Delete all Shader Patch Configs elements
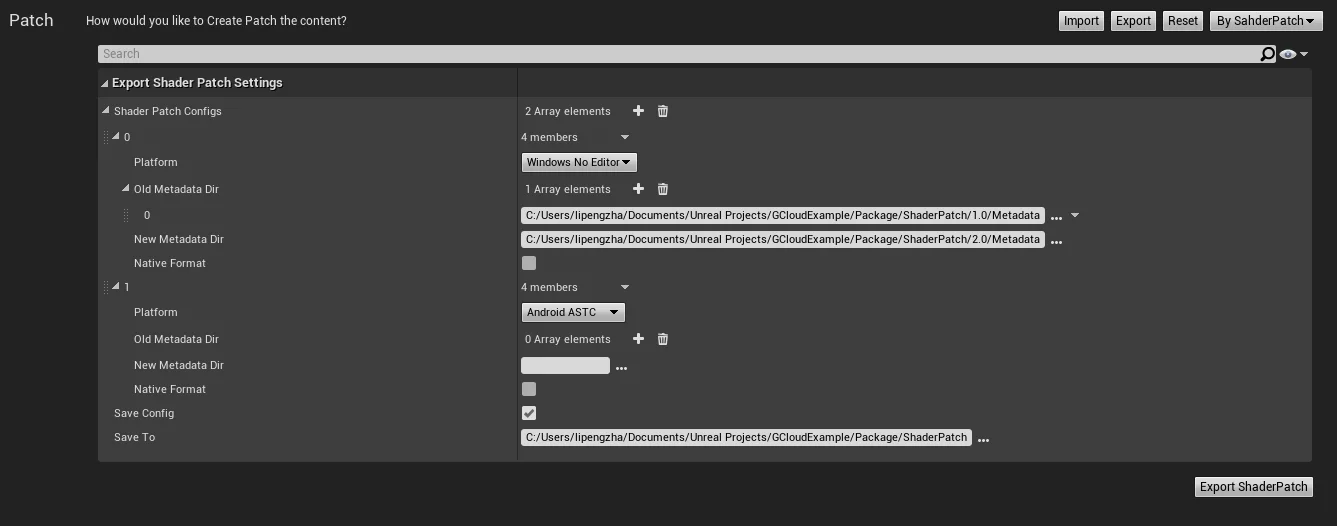The width and height of the screenshot is (1337, 526). coord(662,111)
